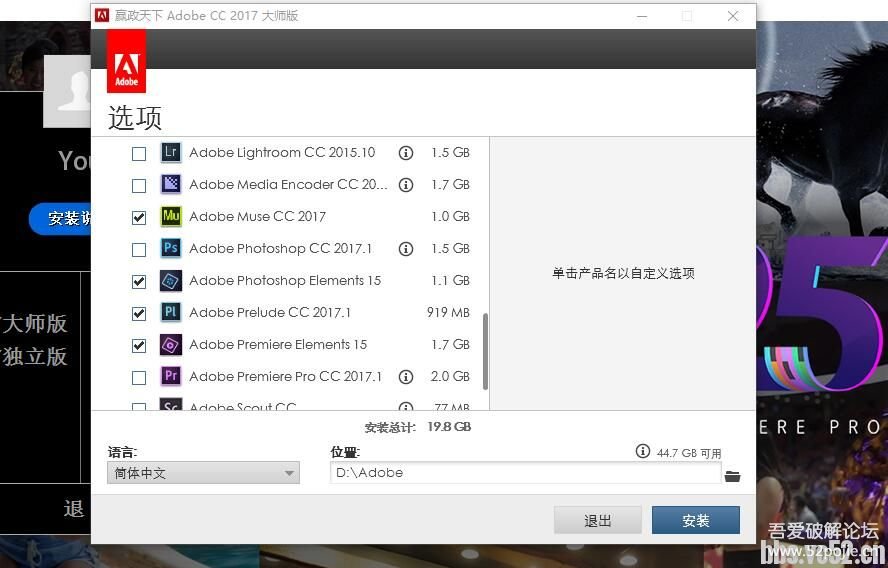Select Adobe Premiere Elements 15 product name
The width and height of the screenshot is (888, 568).
click(x=278, y=344)
